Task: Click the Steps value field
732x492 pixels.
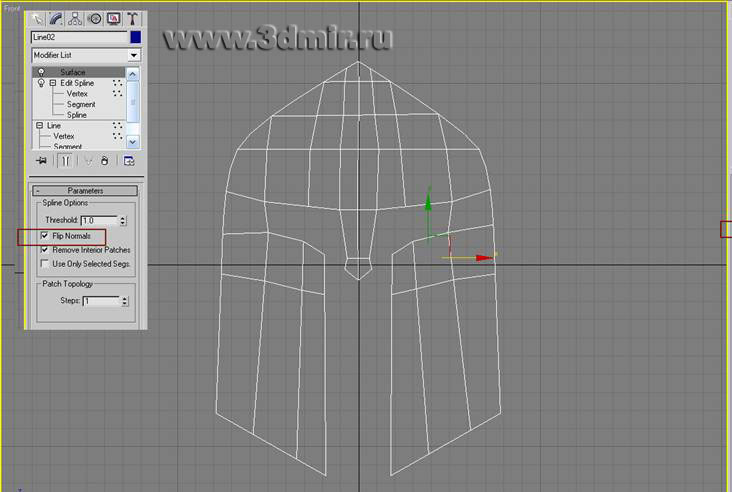Action: coord(101,301)
